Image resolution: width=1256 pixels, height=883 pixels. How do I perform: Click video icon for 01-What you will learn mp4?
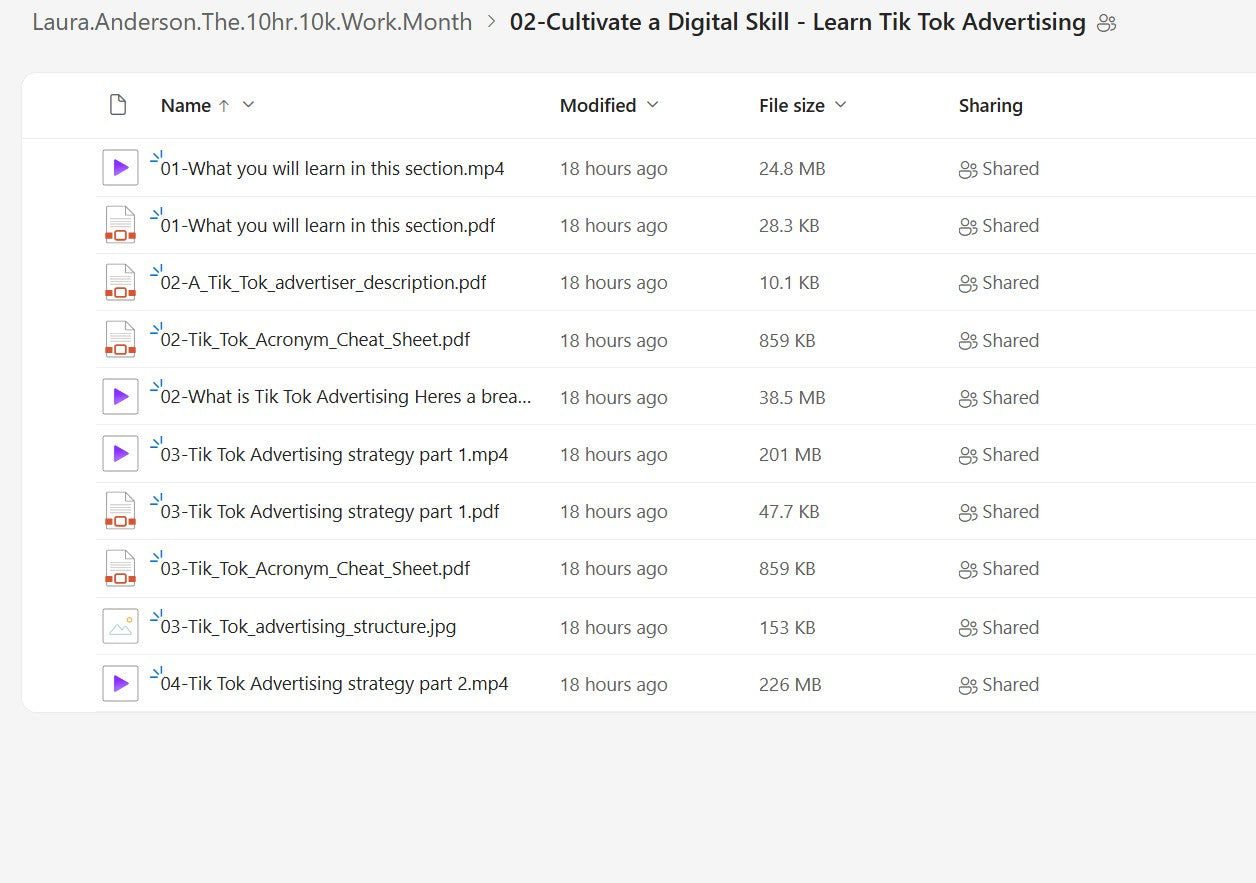click(x=120, y=168)
